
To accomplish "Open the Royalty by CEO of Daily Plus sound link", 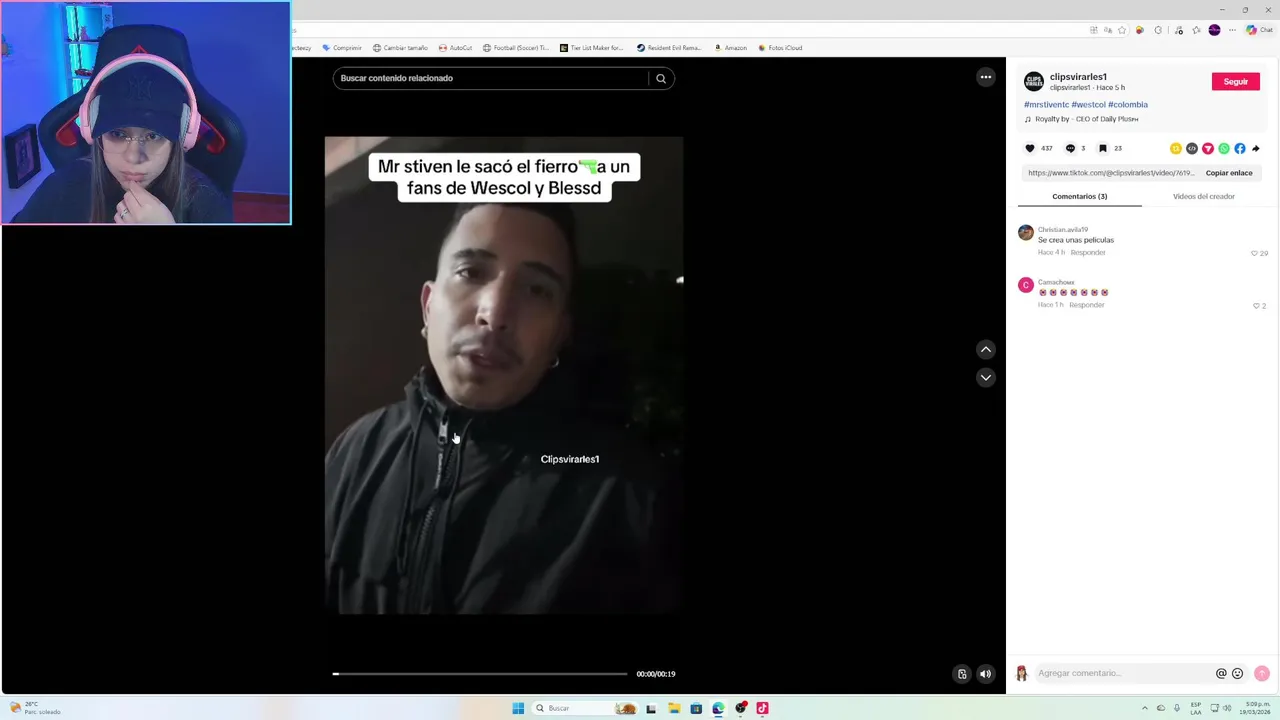I will coord(1086,119).
